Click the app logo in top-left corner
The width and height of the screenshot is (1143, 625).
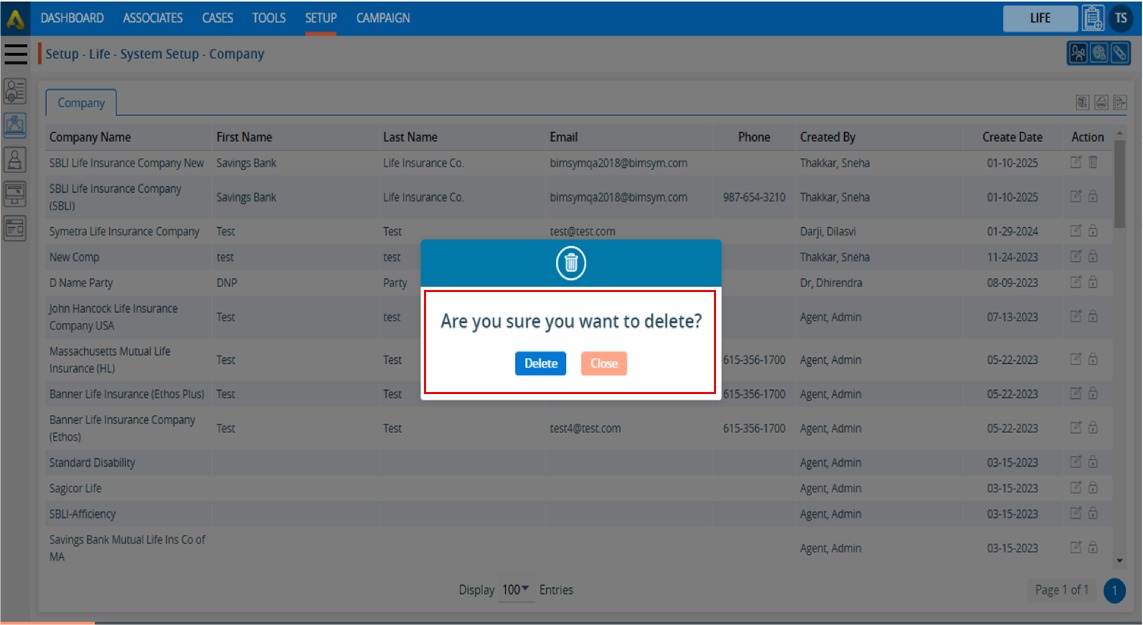[15, 18]
